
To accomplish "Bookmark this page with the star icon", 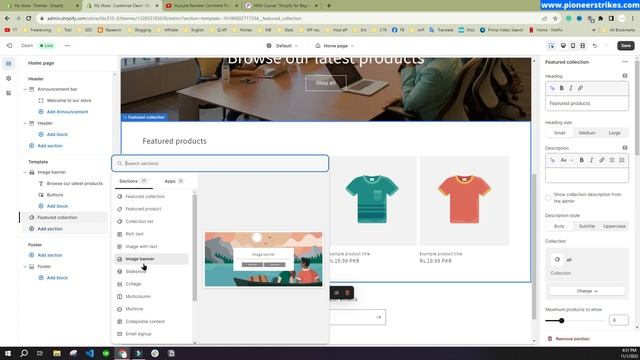I will 556,18.
